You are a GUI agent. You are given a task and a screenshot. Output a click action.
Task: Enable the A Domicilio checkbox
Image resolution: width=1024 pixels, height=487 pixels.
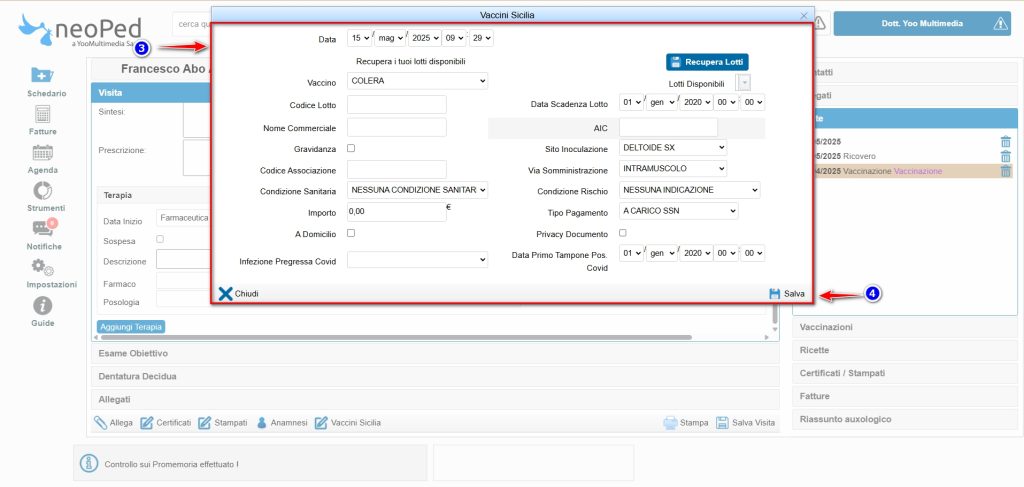click(351, 233)
